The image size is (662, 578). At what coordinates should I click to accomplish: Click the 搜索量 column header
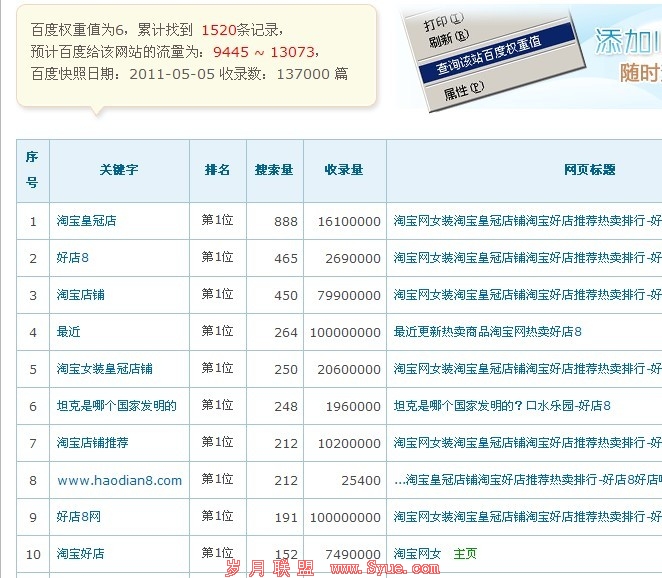click(x=274, y=170)
